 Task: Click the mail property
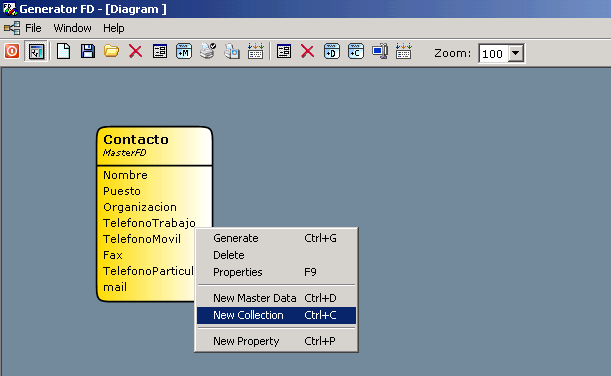pos(115,287)
